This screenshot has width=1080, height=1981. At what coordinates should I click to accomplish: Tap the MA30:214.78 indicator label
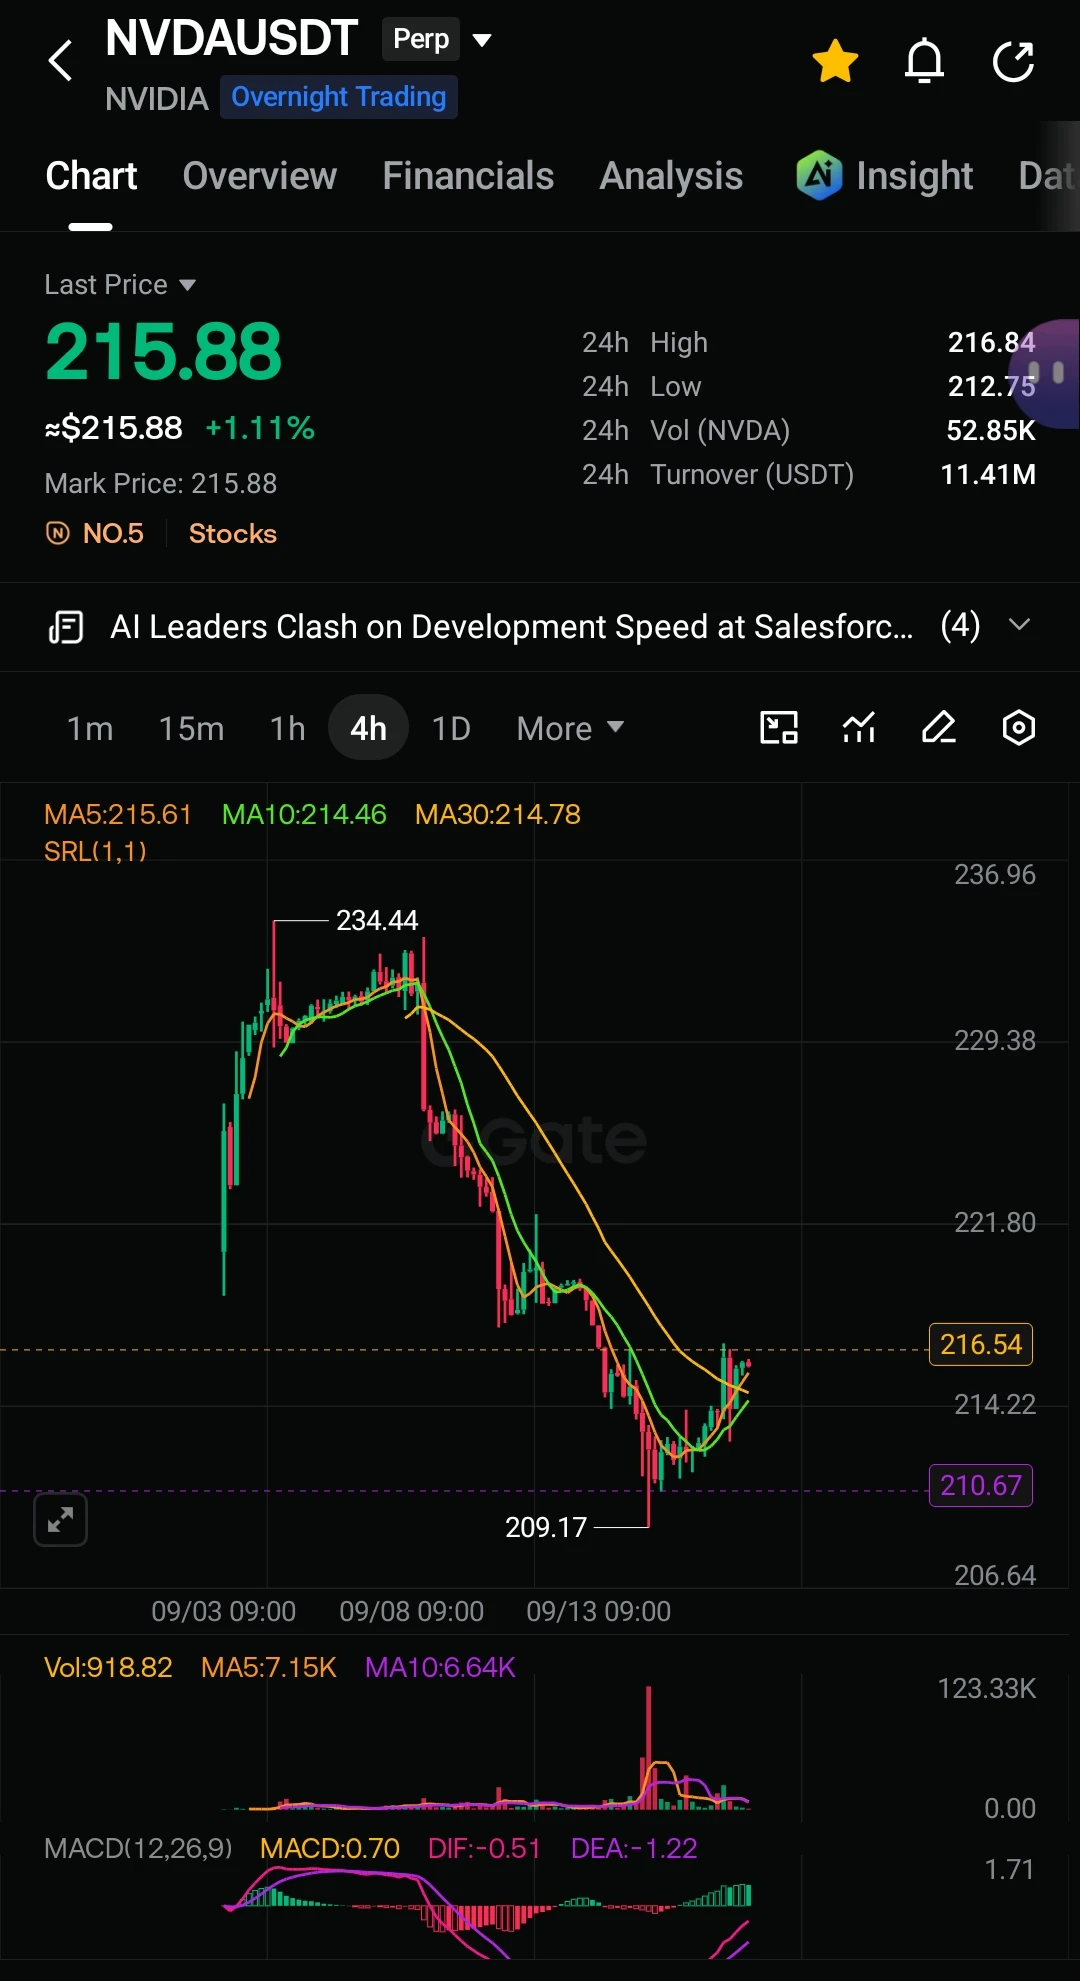(498, 814)
